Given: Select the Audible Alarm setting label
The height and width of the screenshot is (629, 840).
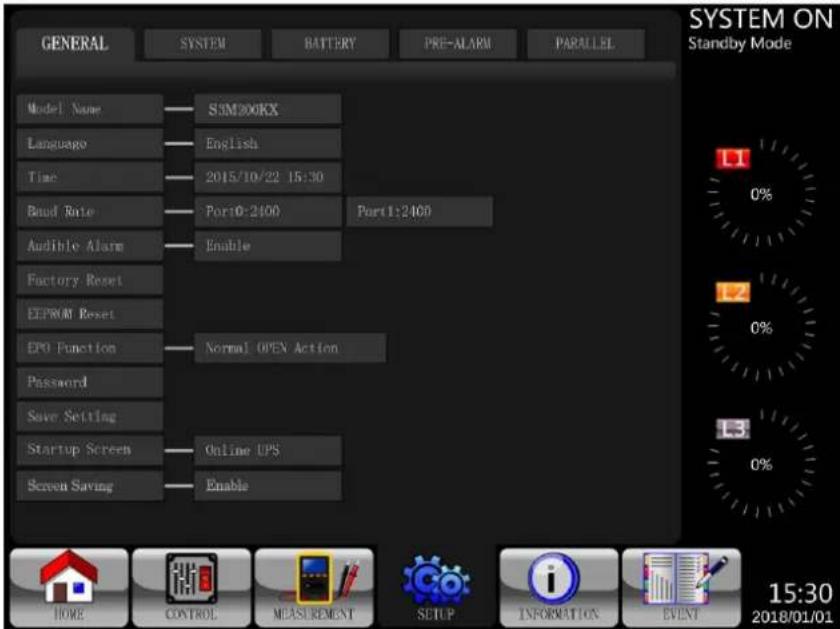Looking at the screenshot, I should (x=89, y=245).
